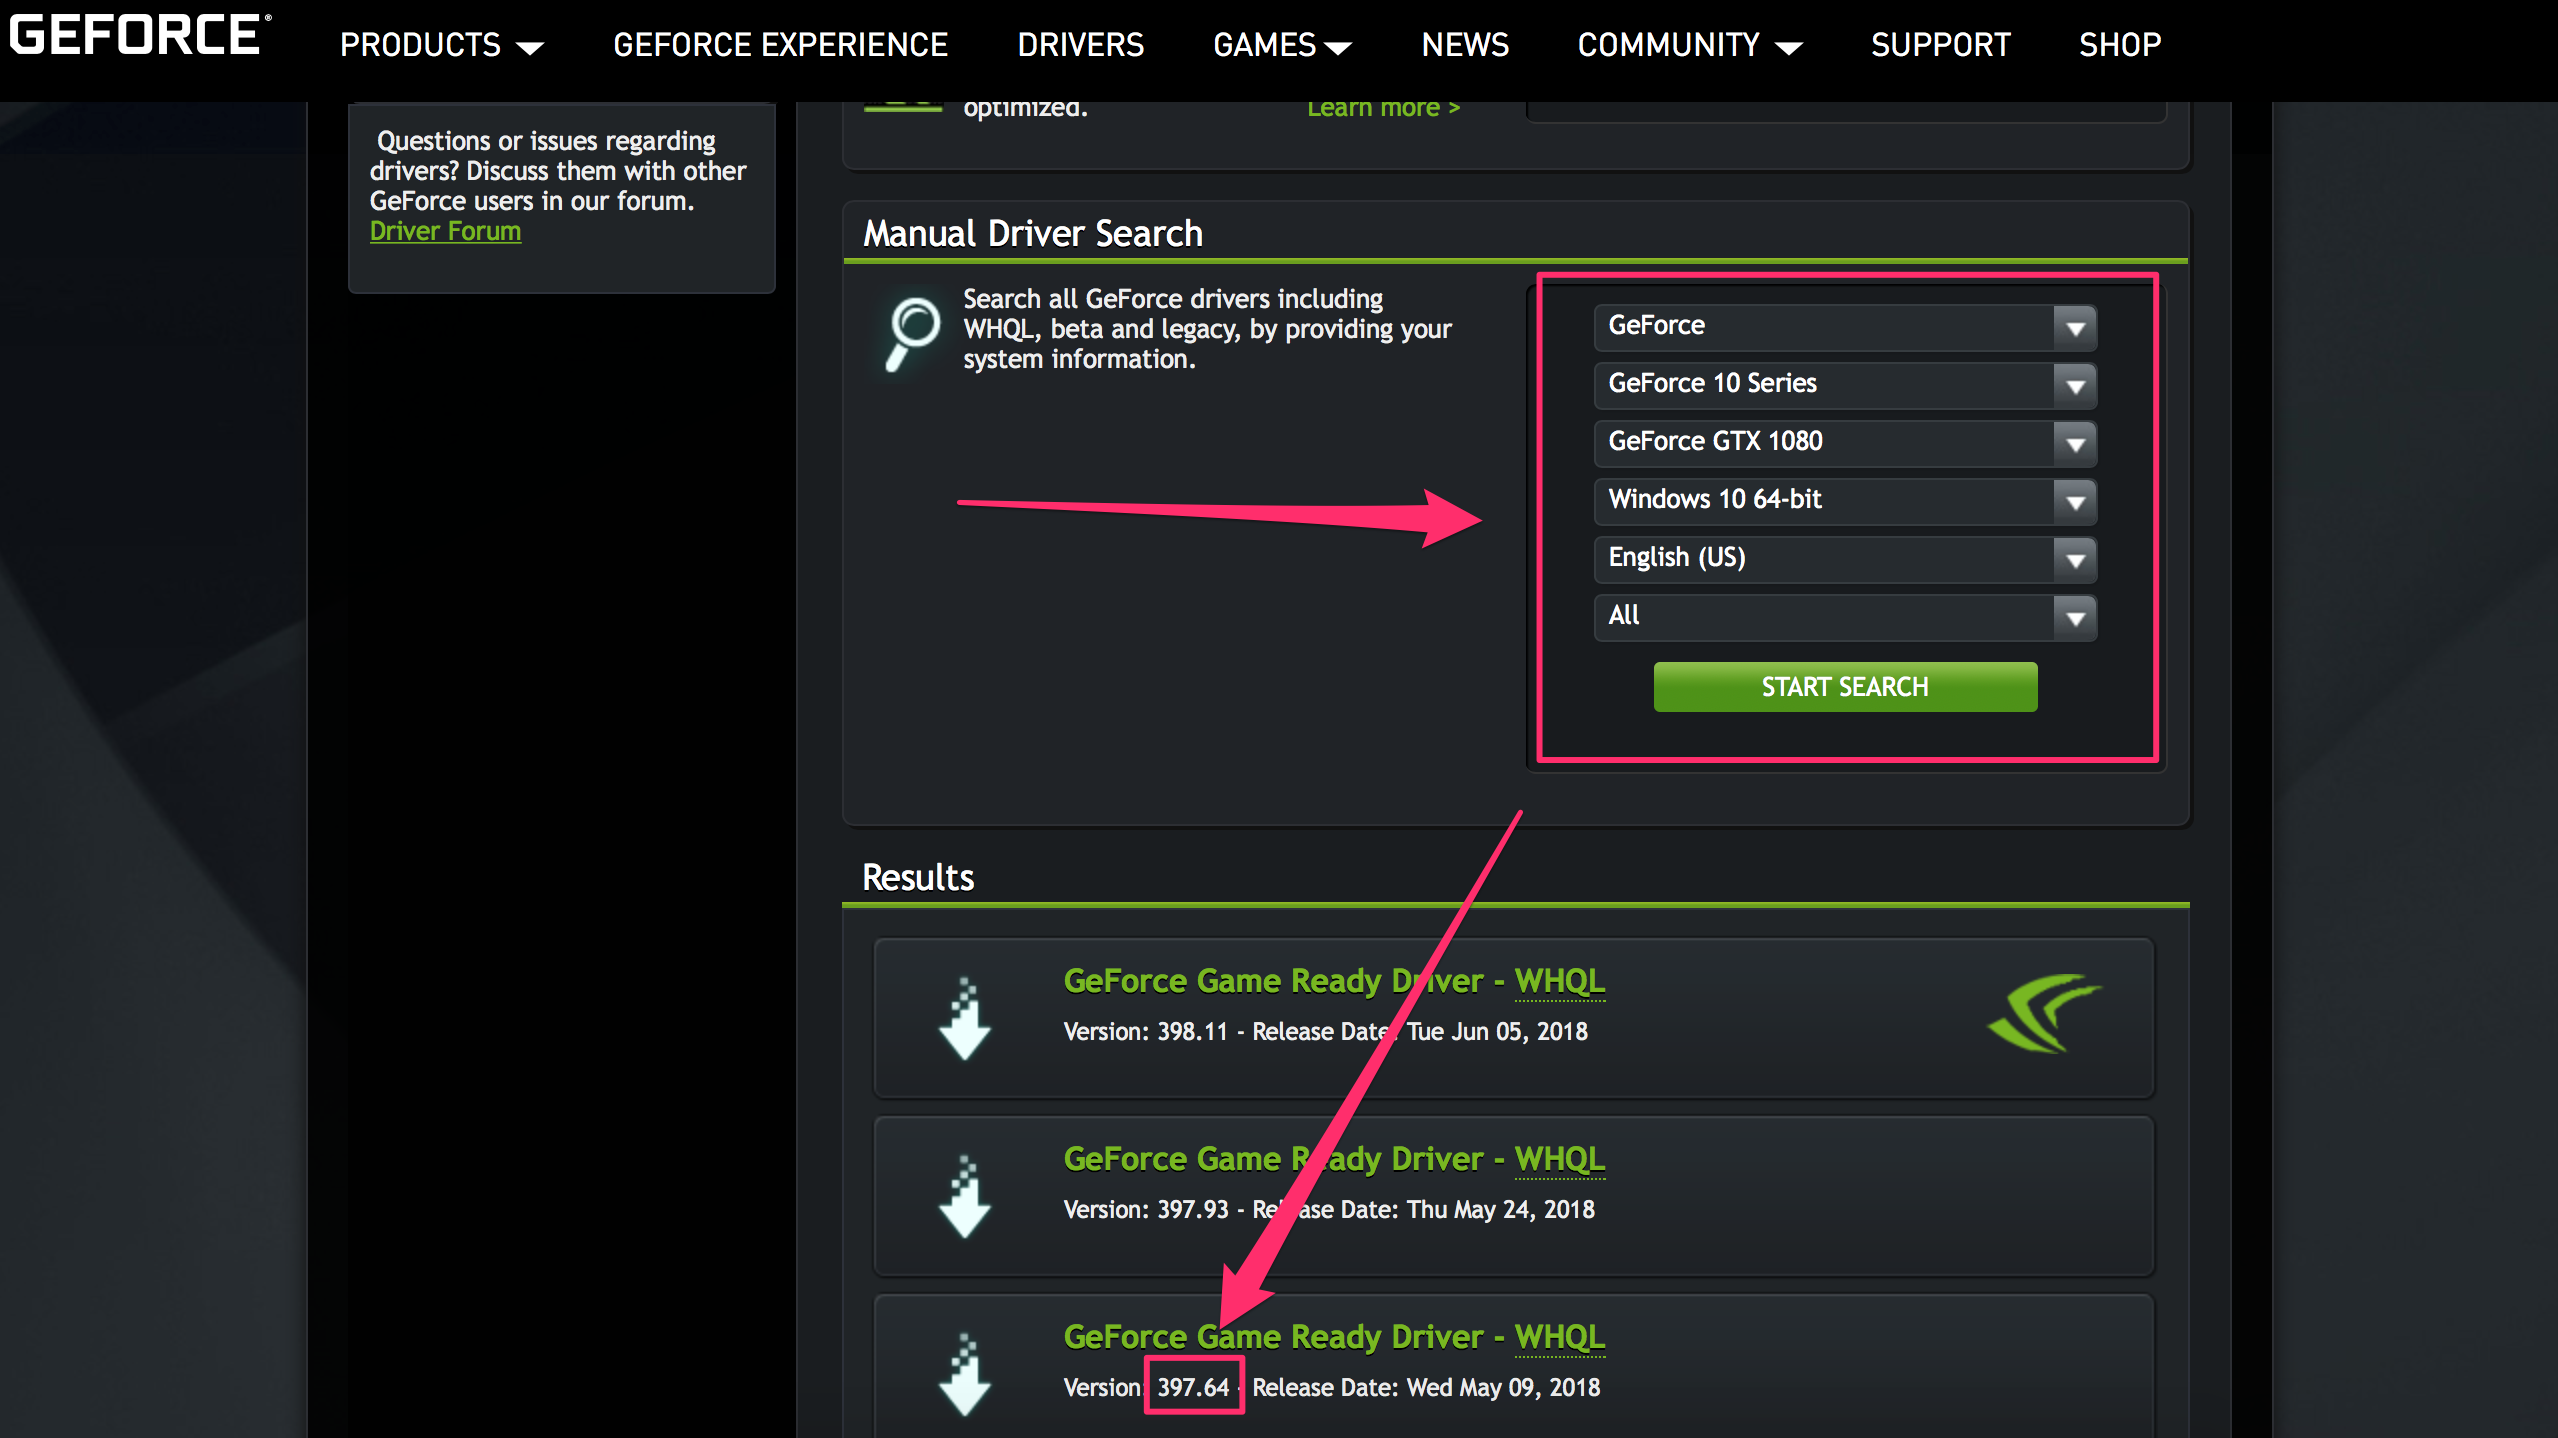
Task: Click 'Thu May 24, 2018' release date text
Action: [x=1500, y=1209]
